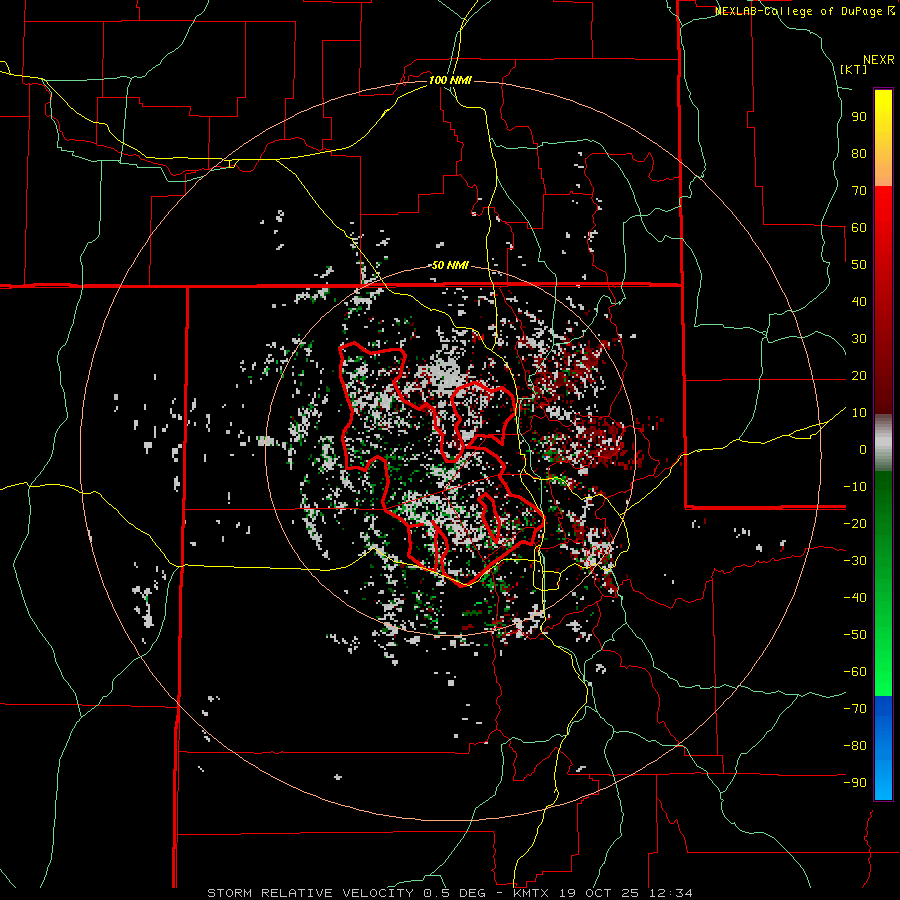The height and width of the screenshot is (900, 900).
Task: Click the -80 value on the scale
Action: (x=855, y=746)
